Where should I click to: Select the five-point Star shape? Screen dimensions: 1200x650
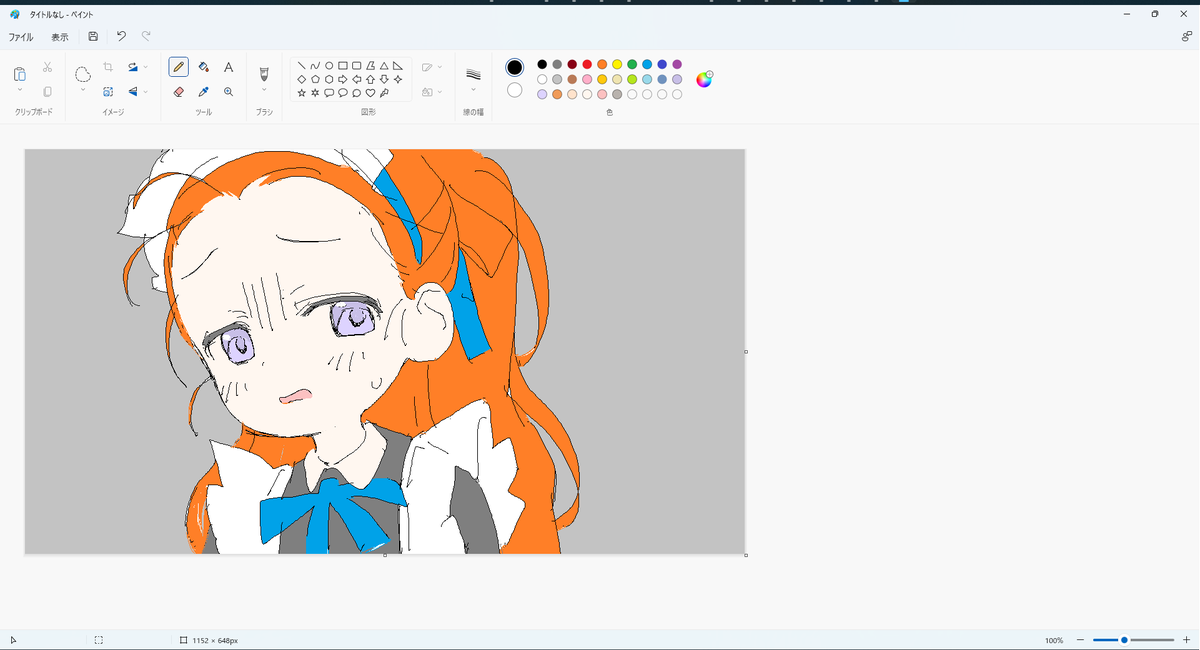click(x=301, y=93)
